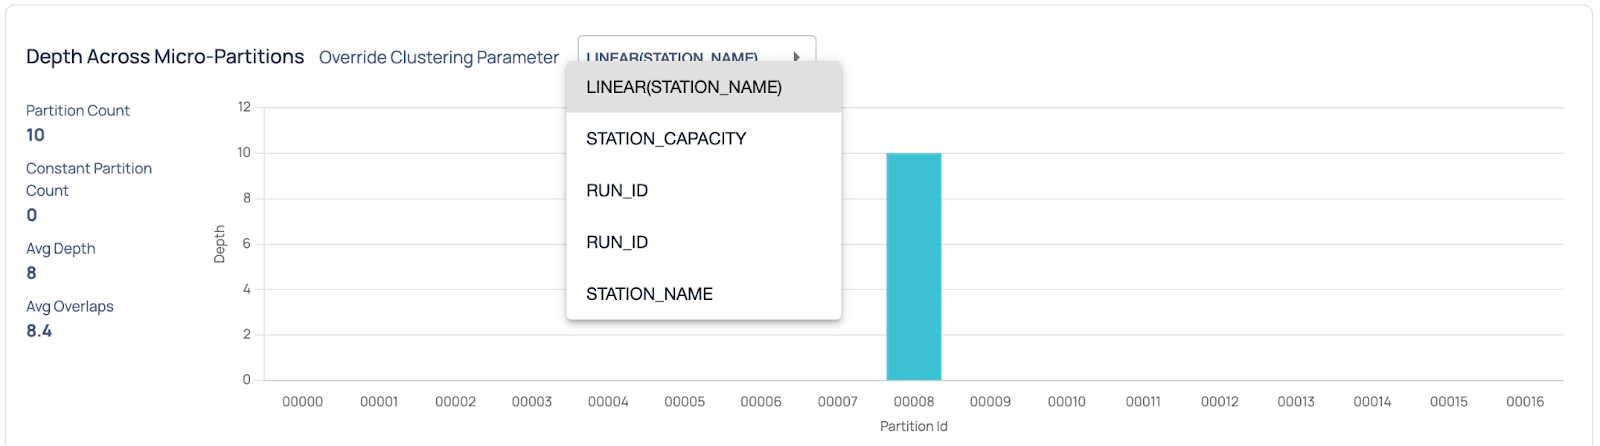The height and width of the screenshot is (446, 1600).
Task: Click the Override Clustering Parameter label
Action: pos(438,58)
